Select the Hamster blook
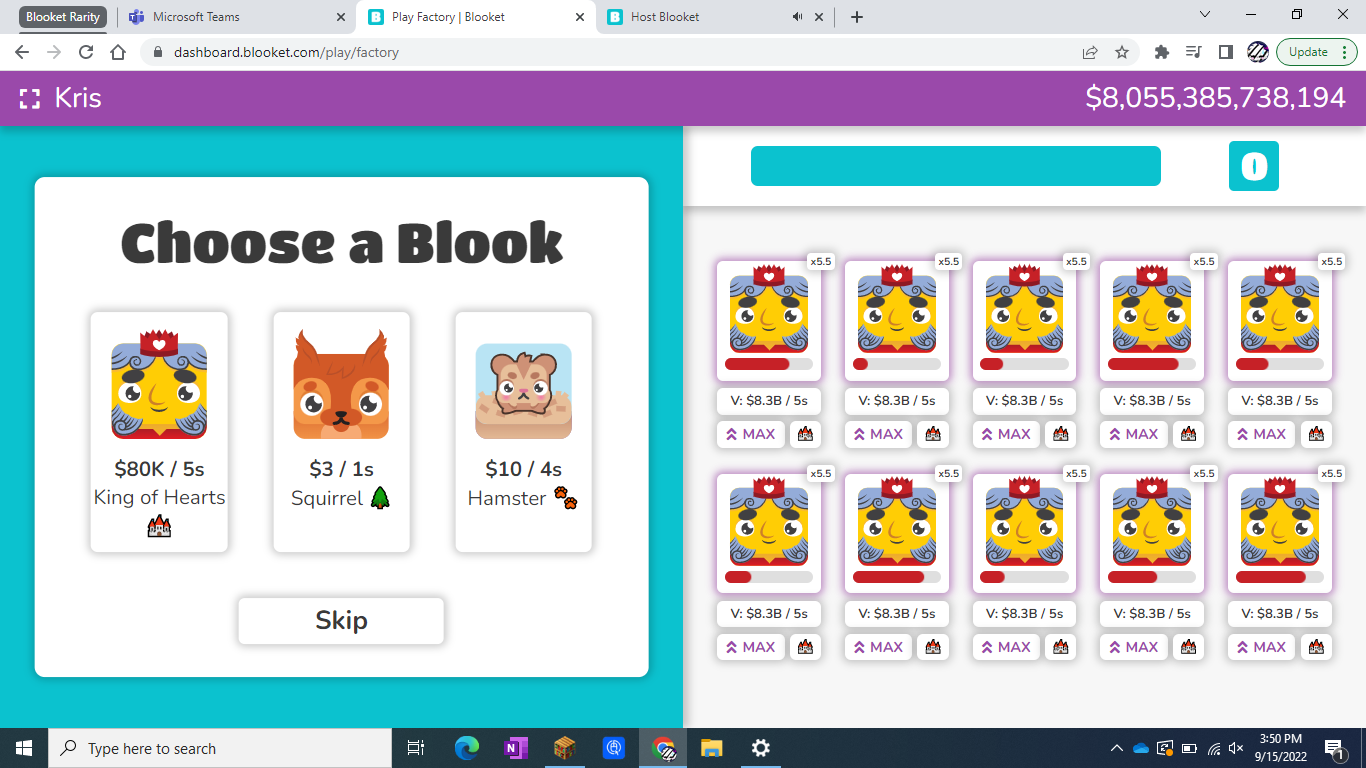Screen dimensions: 1366x768 coord(523,431)
